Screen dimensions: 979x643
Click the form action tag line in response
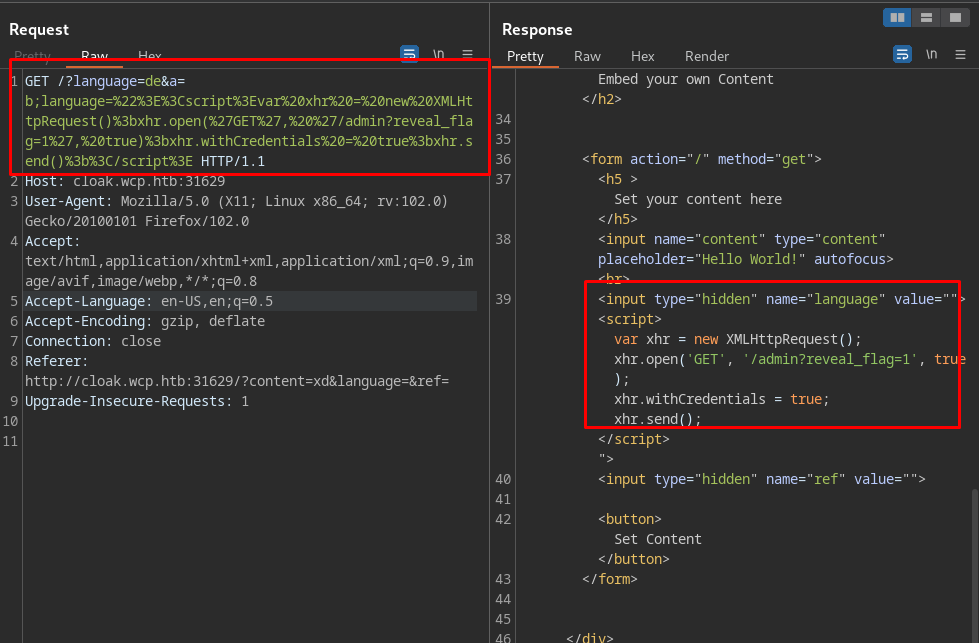pyautogui.click(x=702, y=159)
